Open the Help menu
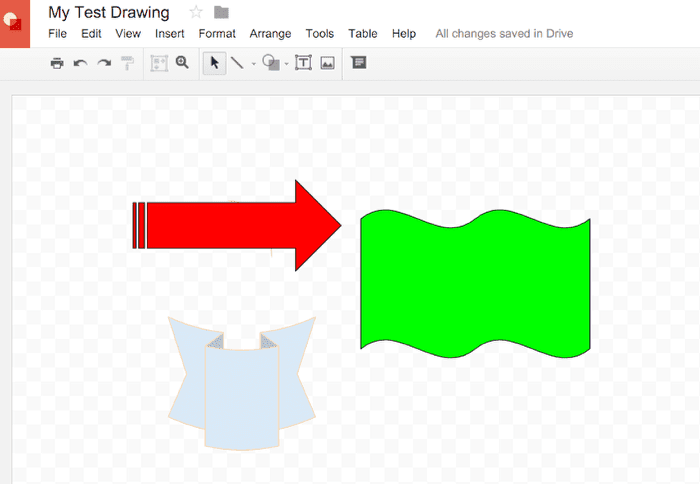Screen dimensions: 700x484 pyautogui.click(x=404, y=33)
